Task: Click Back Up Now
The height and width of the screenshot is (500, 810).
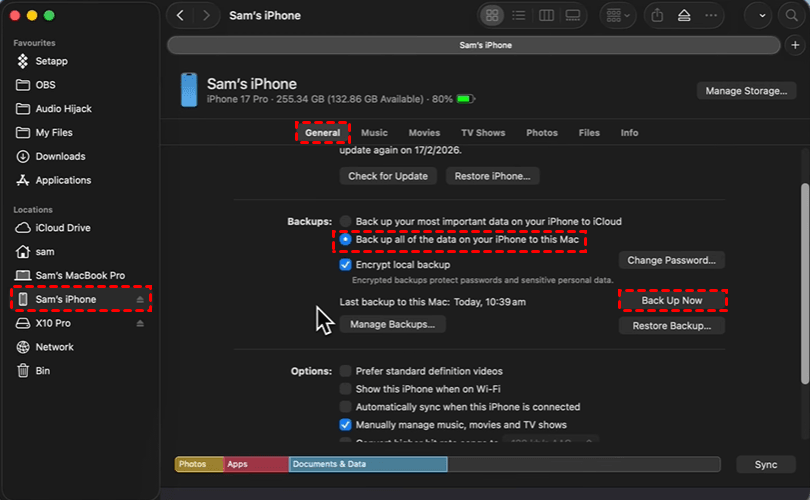Action: 672,301
